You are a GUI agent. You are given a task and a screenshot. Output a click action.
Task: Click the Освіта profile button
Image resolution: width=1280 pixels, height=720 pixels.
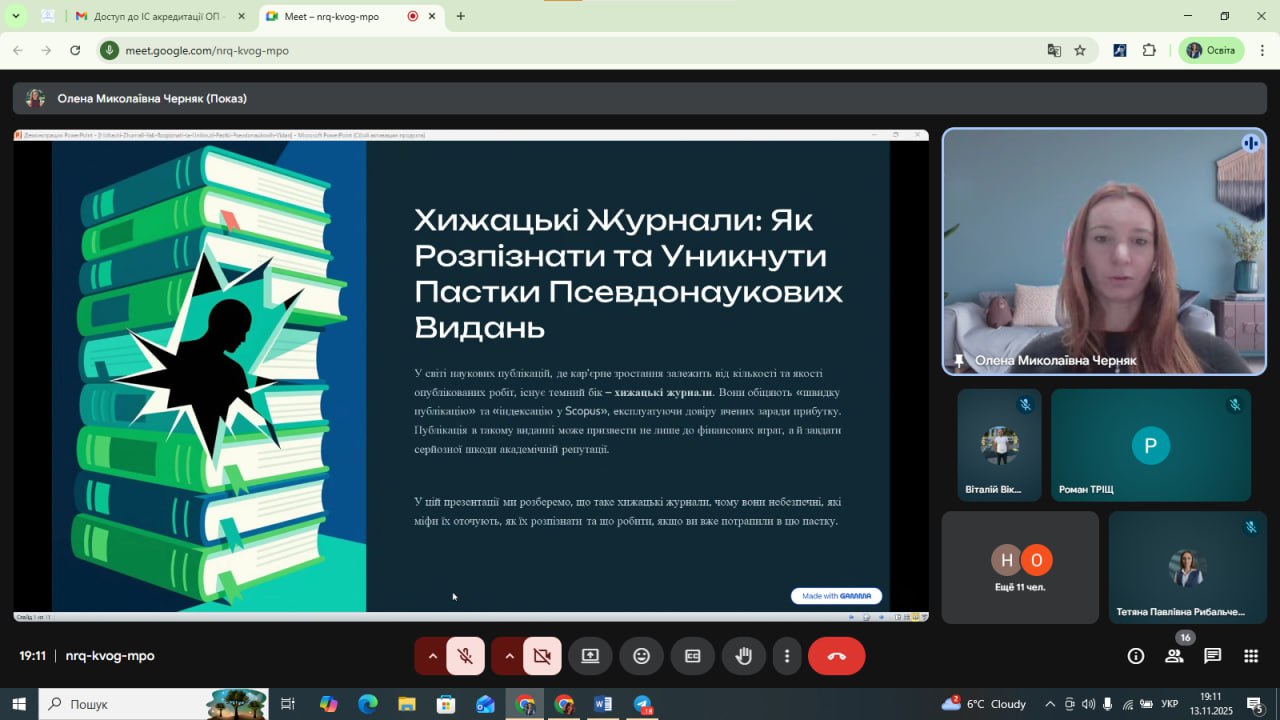pos(1211,50)
